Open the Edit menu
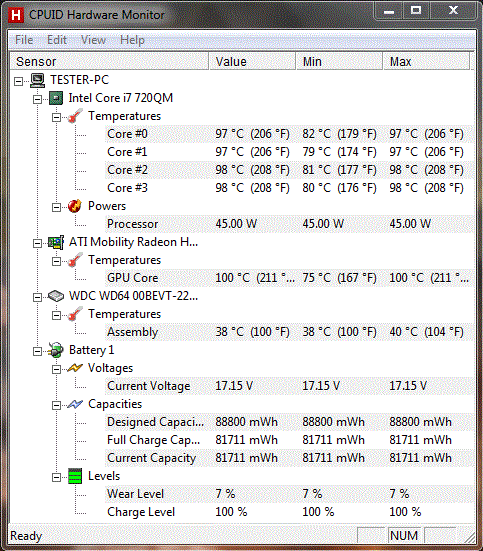 57,40
